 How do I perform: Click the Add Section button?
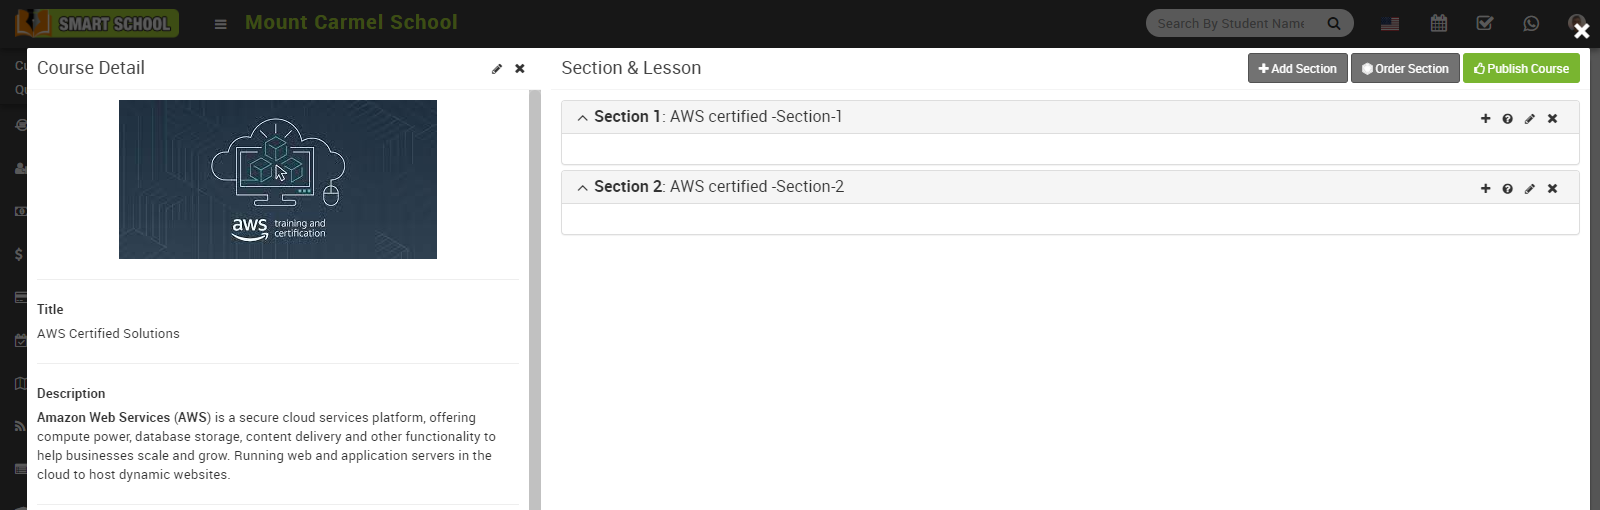coord(1297,68)
